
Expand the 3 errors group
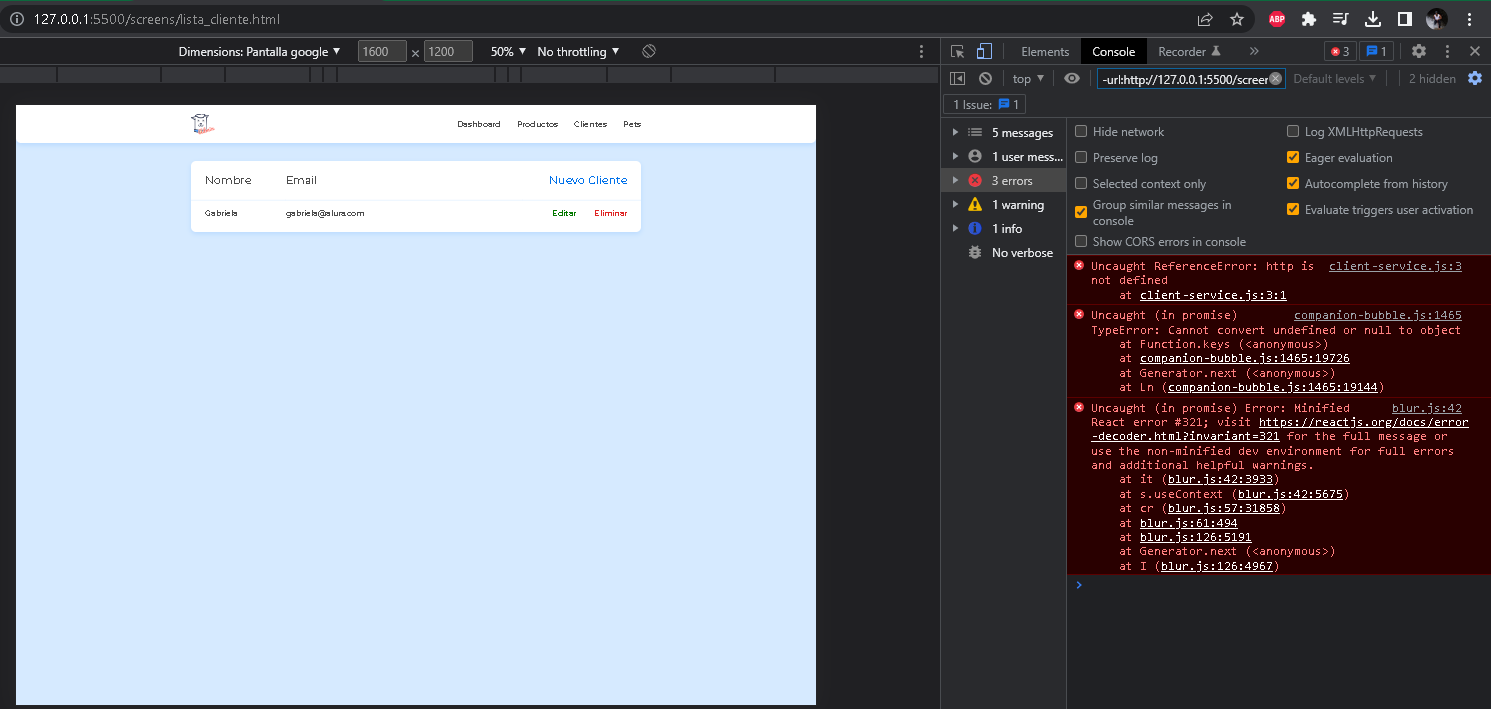[x=955, y=180]
